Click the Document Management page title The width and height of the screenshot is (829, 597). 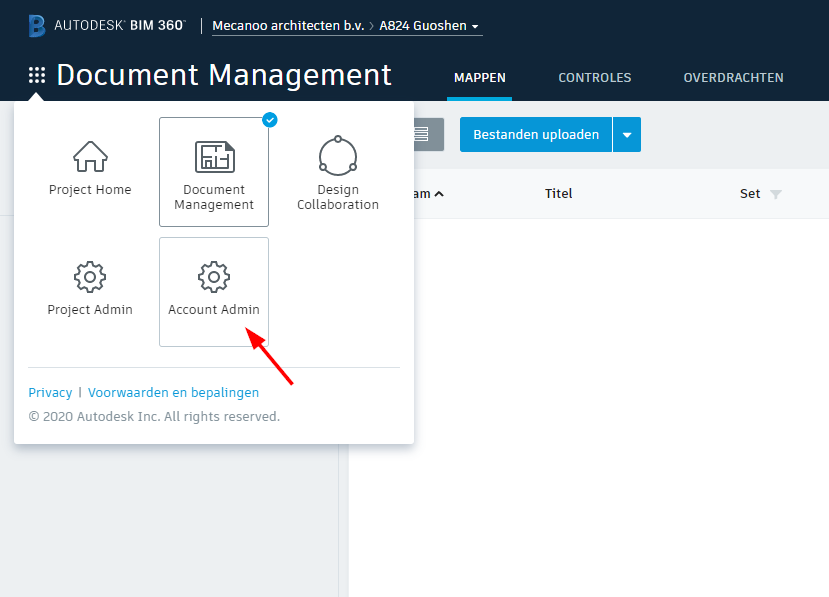224,75
